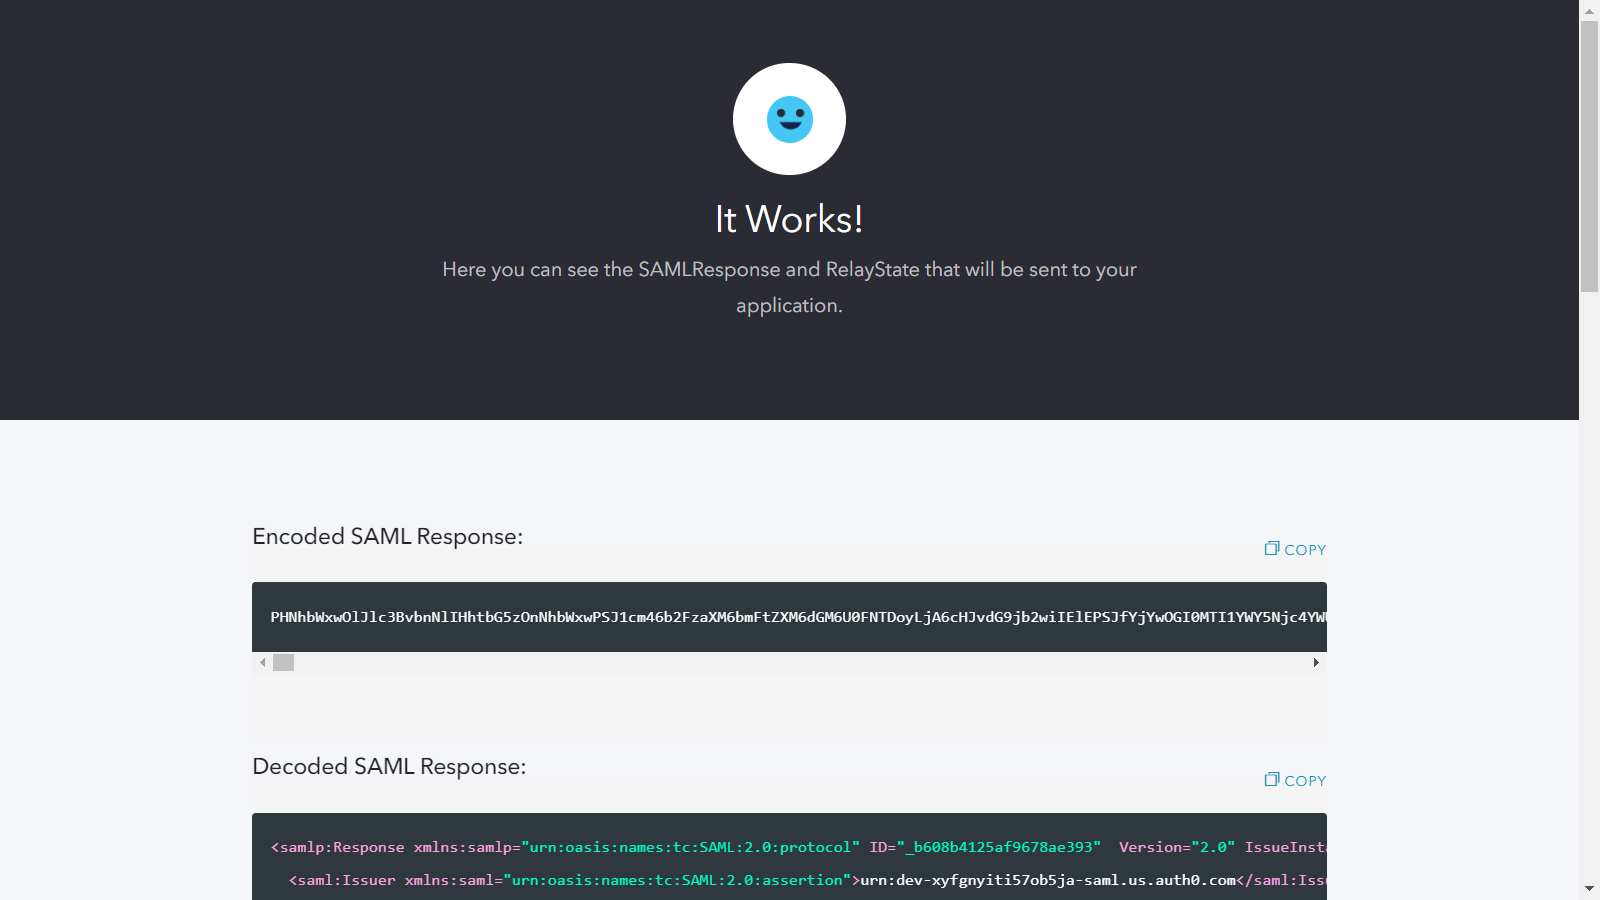Screen dimensions: 1600x900
Task: Click the samlp:Response tag in the decoded XML
Action: 337,847
